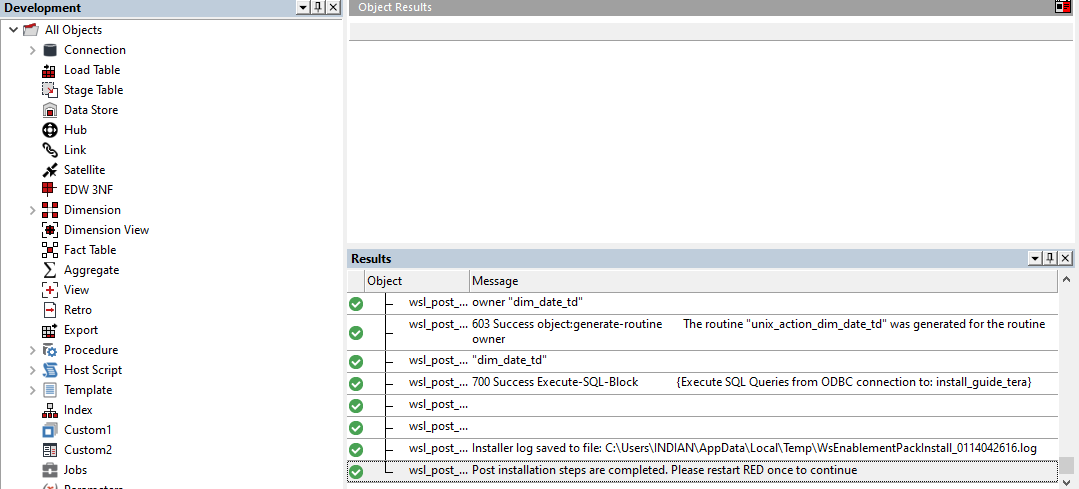Click the Link chain icon
Image resolution: width=1079 pixels, height=489 pixels.
tap(50, 149)
